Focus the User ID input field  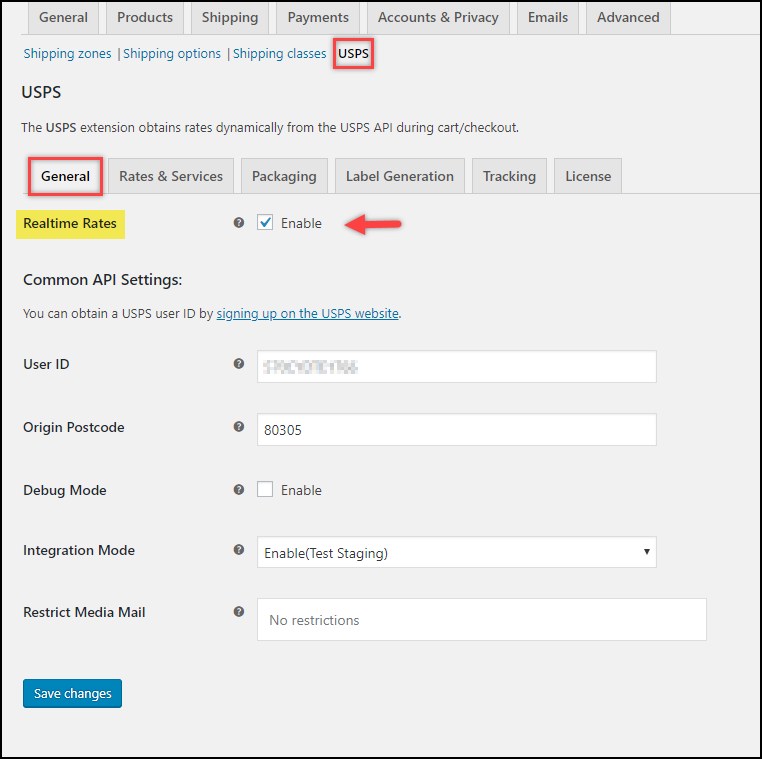tap(457, 366)
